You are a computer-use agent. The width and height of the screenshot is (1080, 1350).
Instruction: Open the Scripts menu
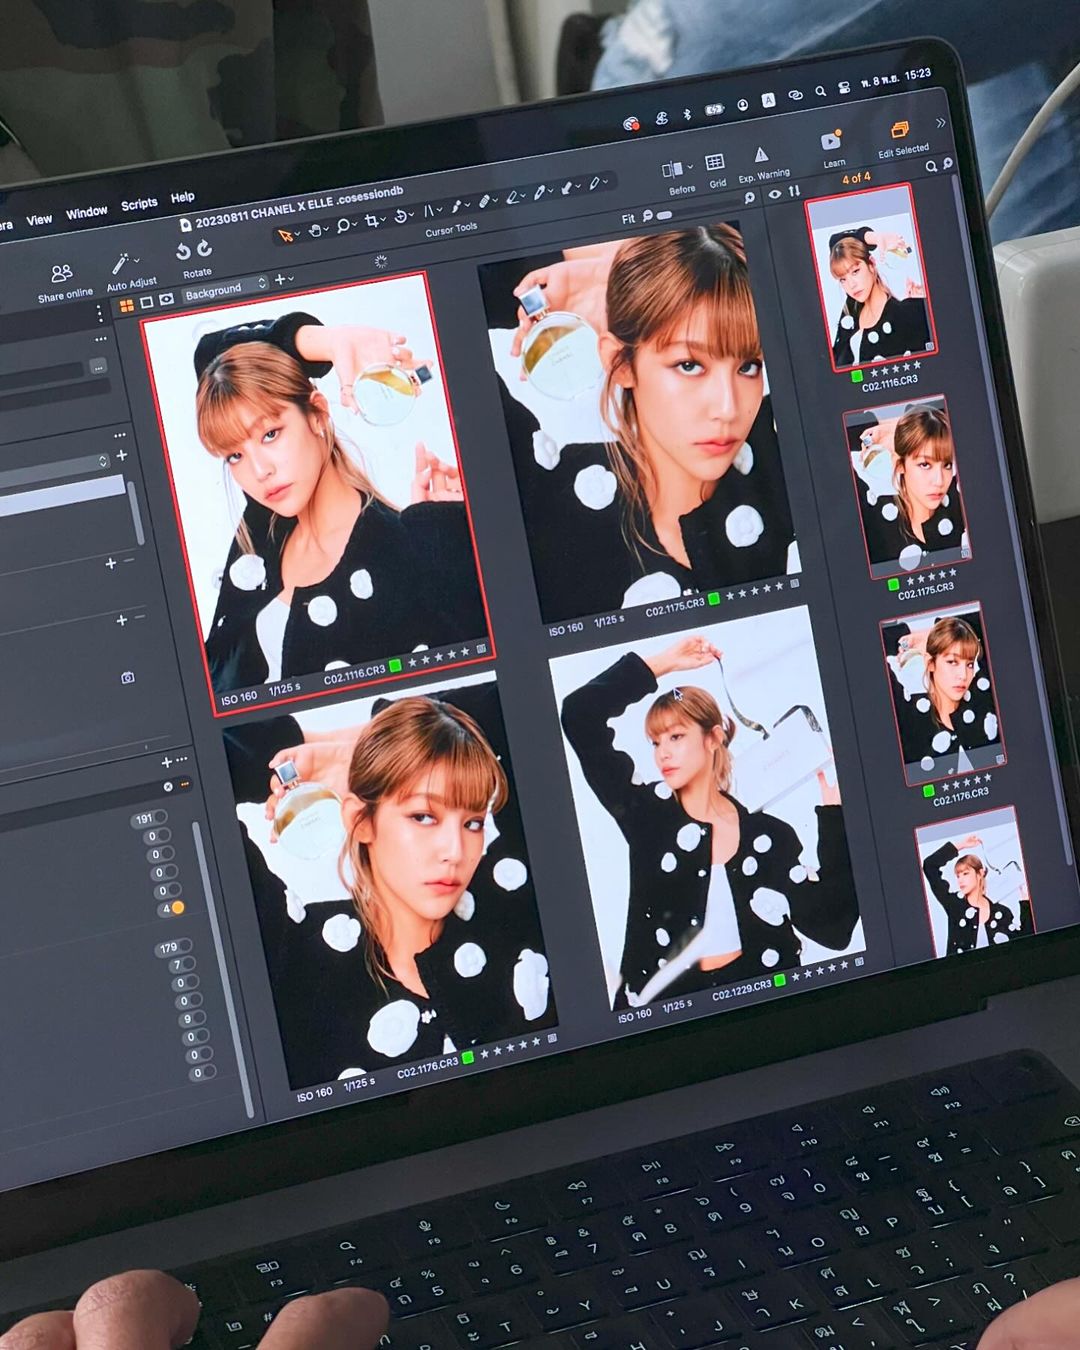click(139, 204)
